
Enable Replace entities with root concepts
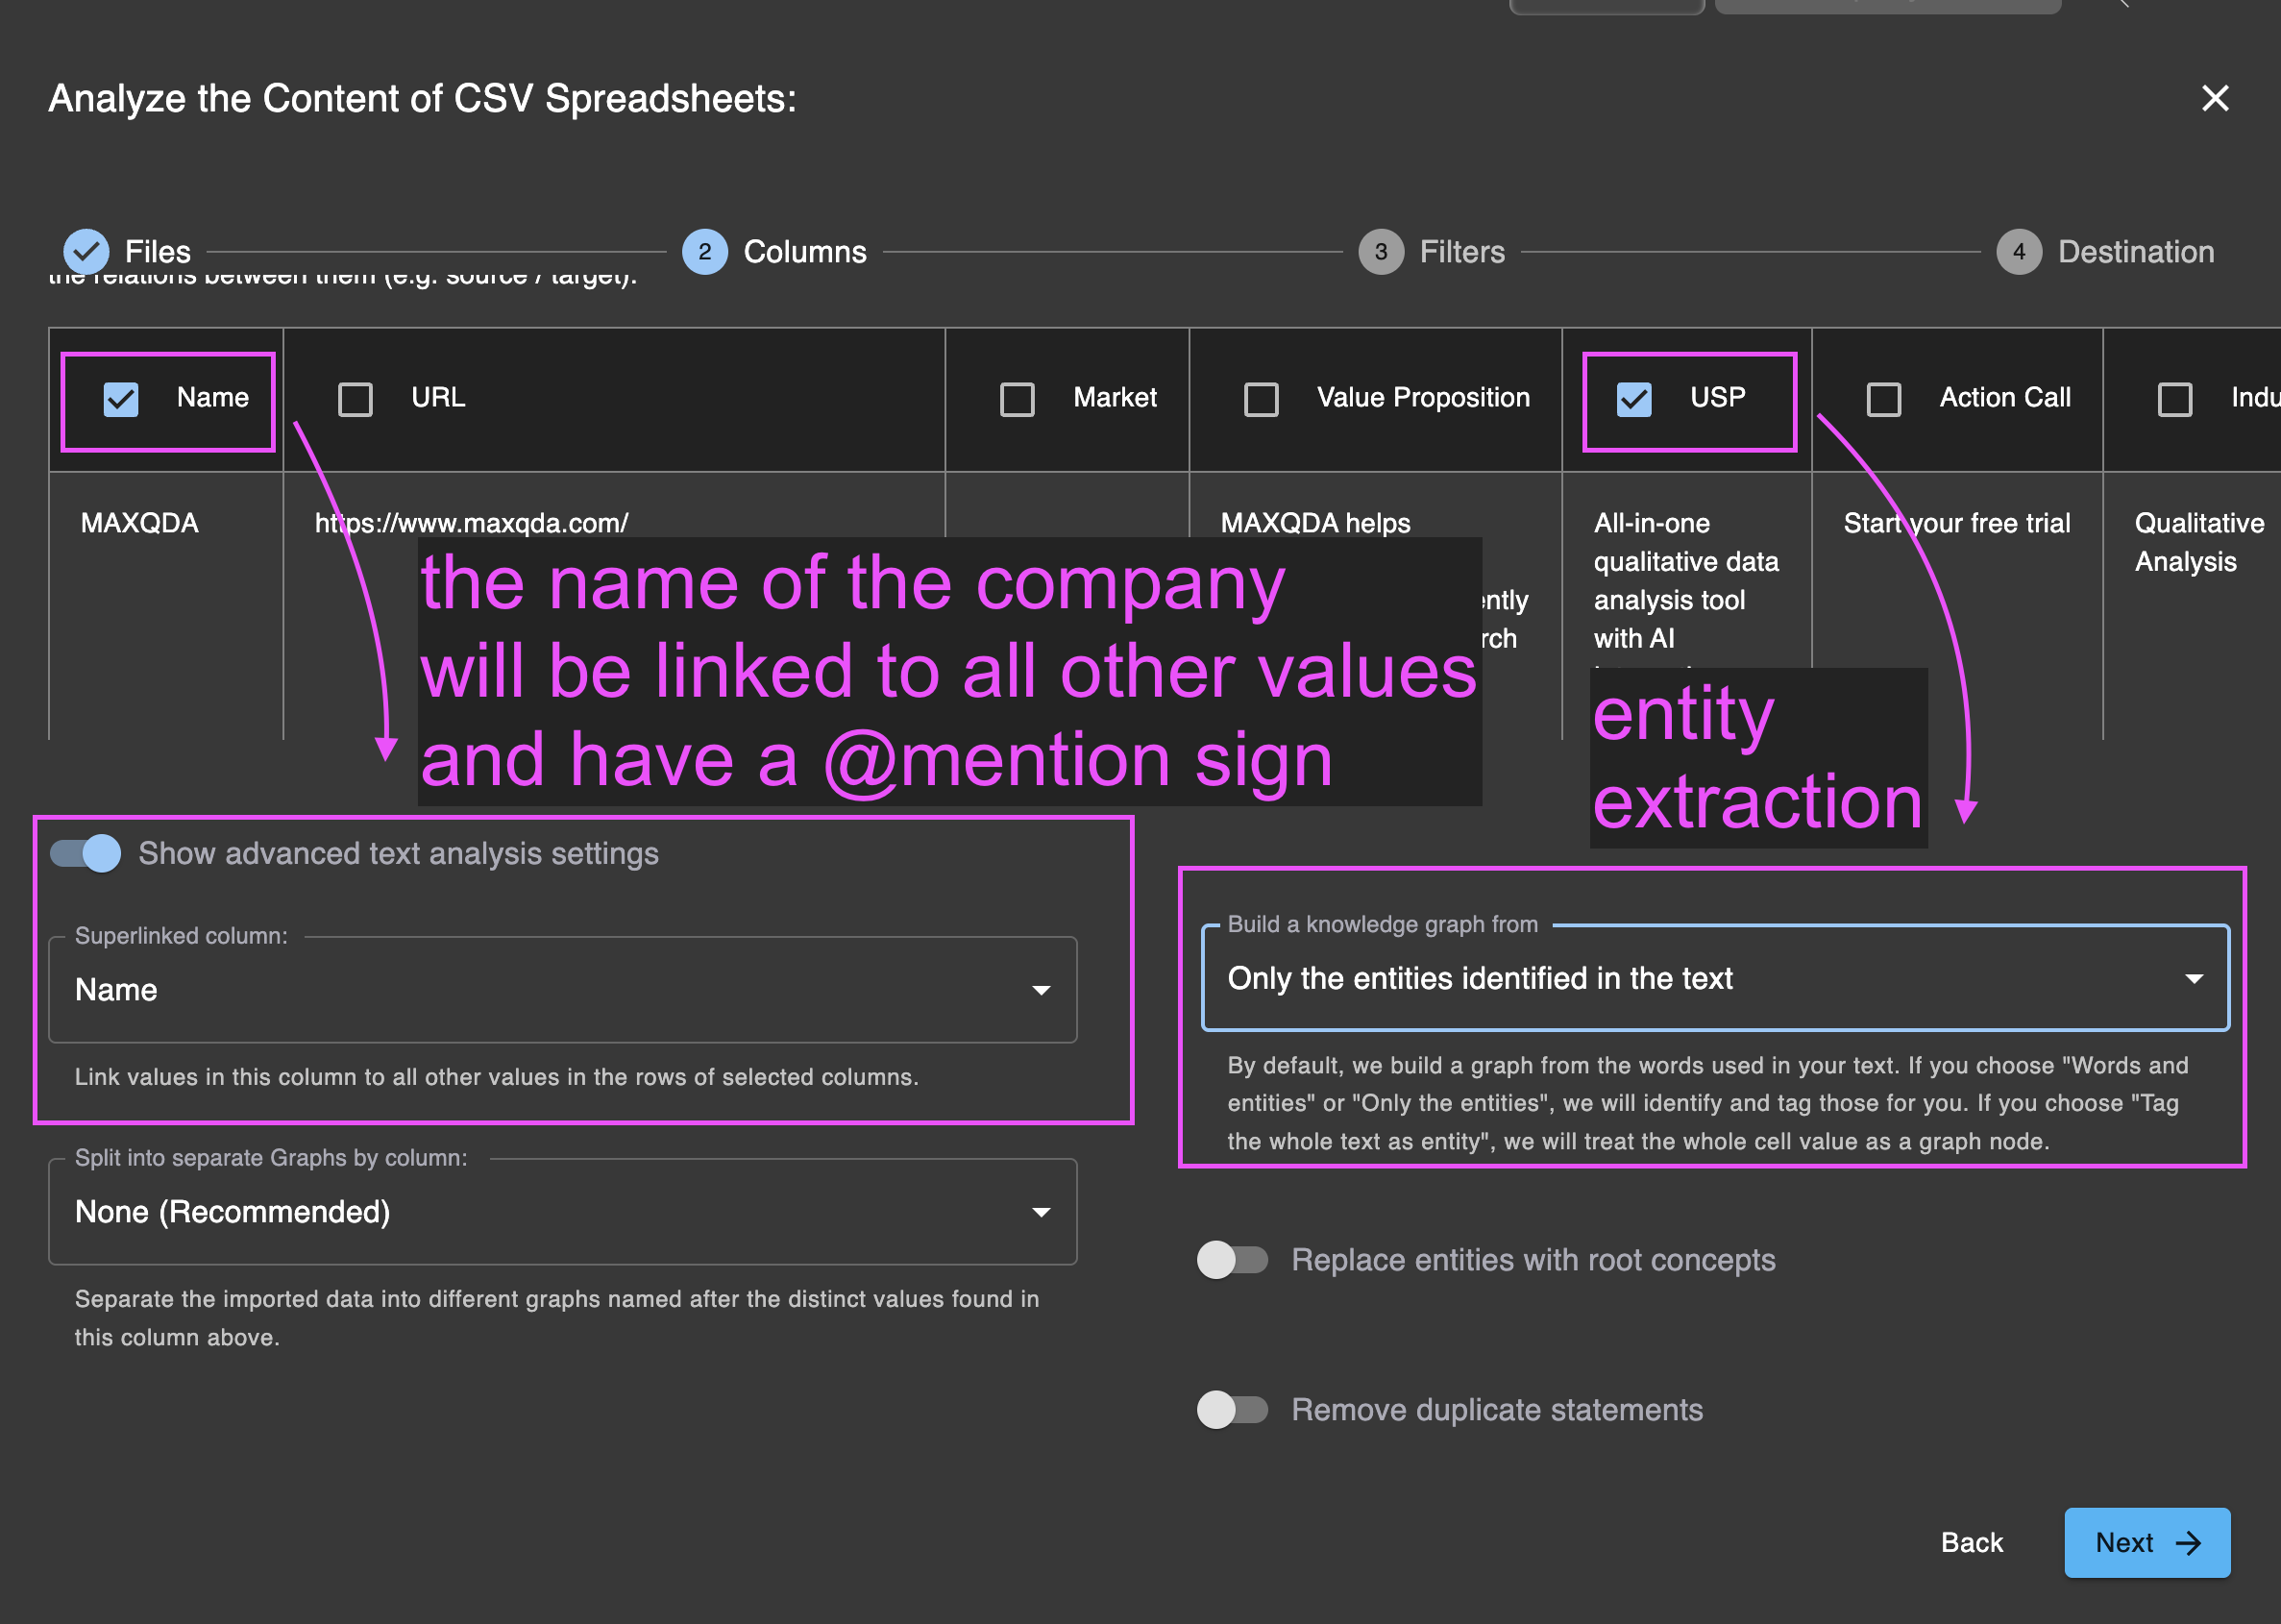tap(1232, 1260)
